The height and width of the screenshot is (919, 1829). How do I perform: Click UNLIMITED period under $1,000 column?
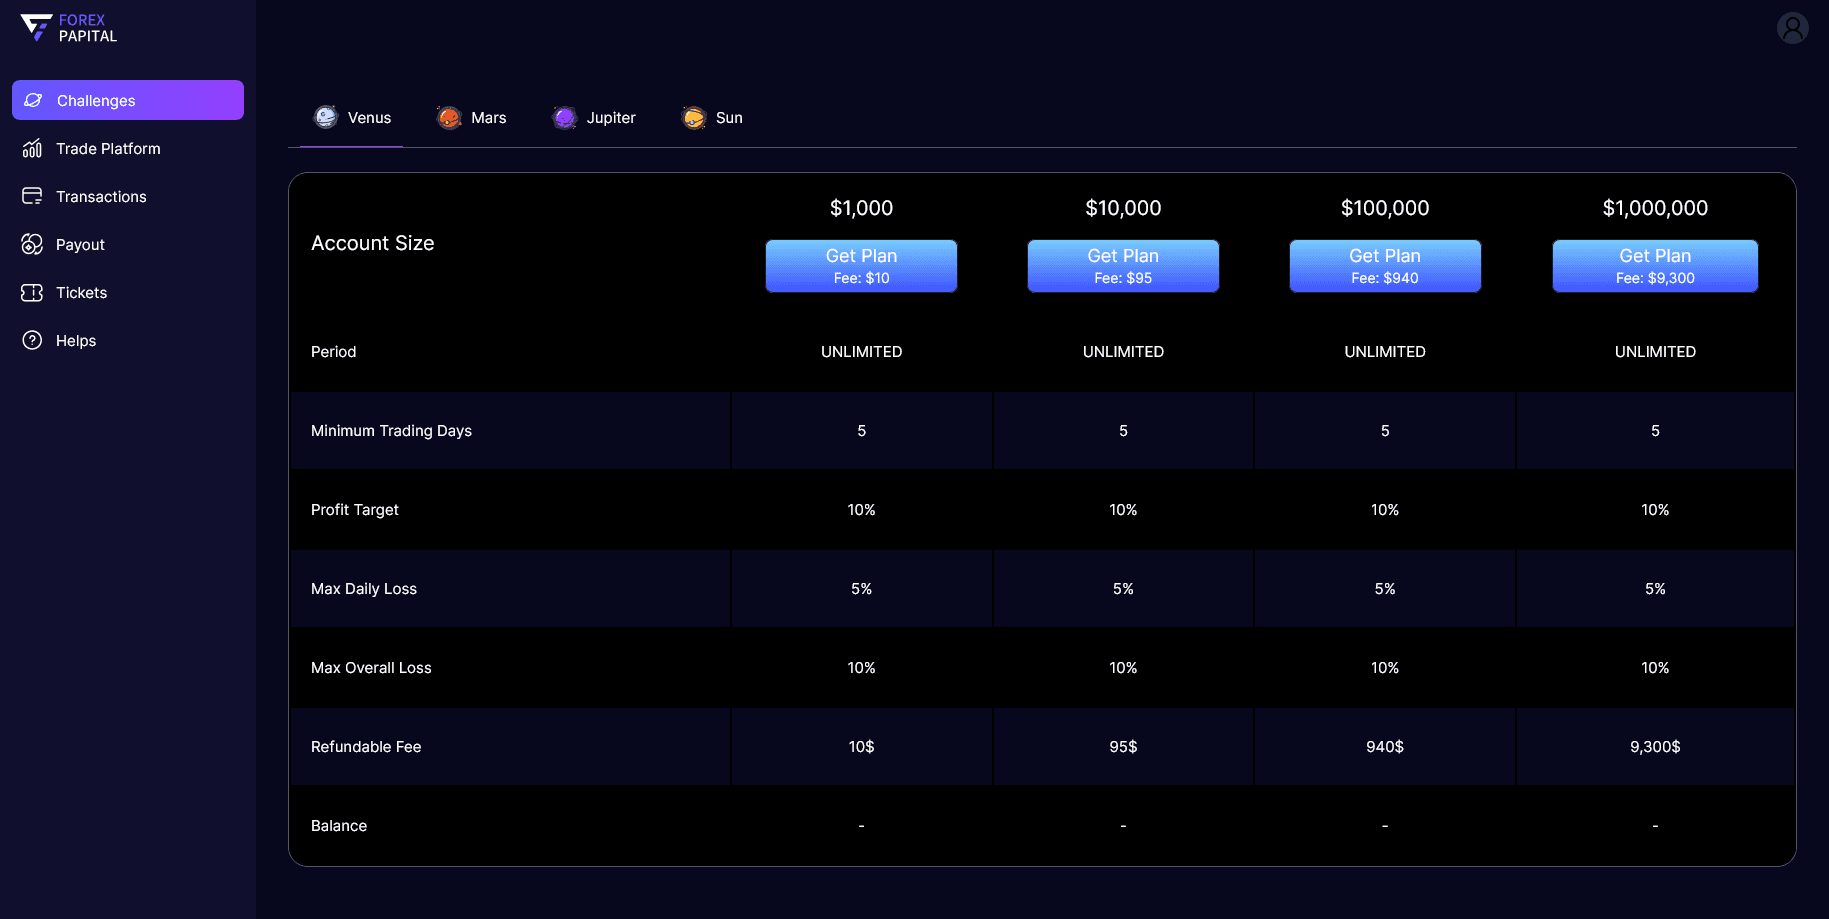point(861,352)
